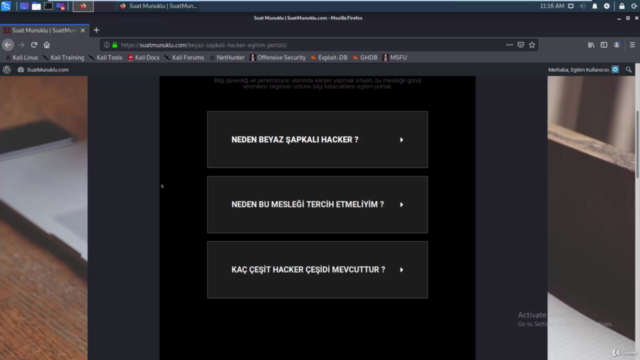Click SuatMunuklu.com in the admin bar
The height and width of the screenshot is (360, 640).
point(43,70)
